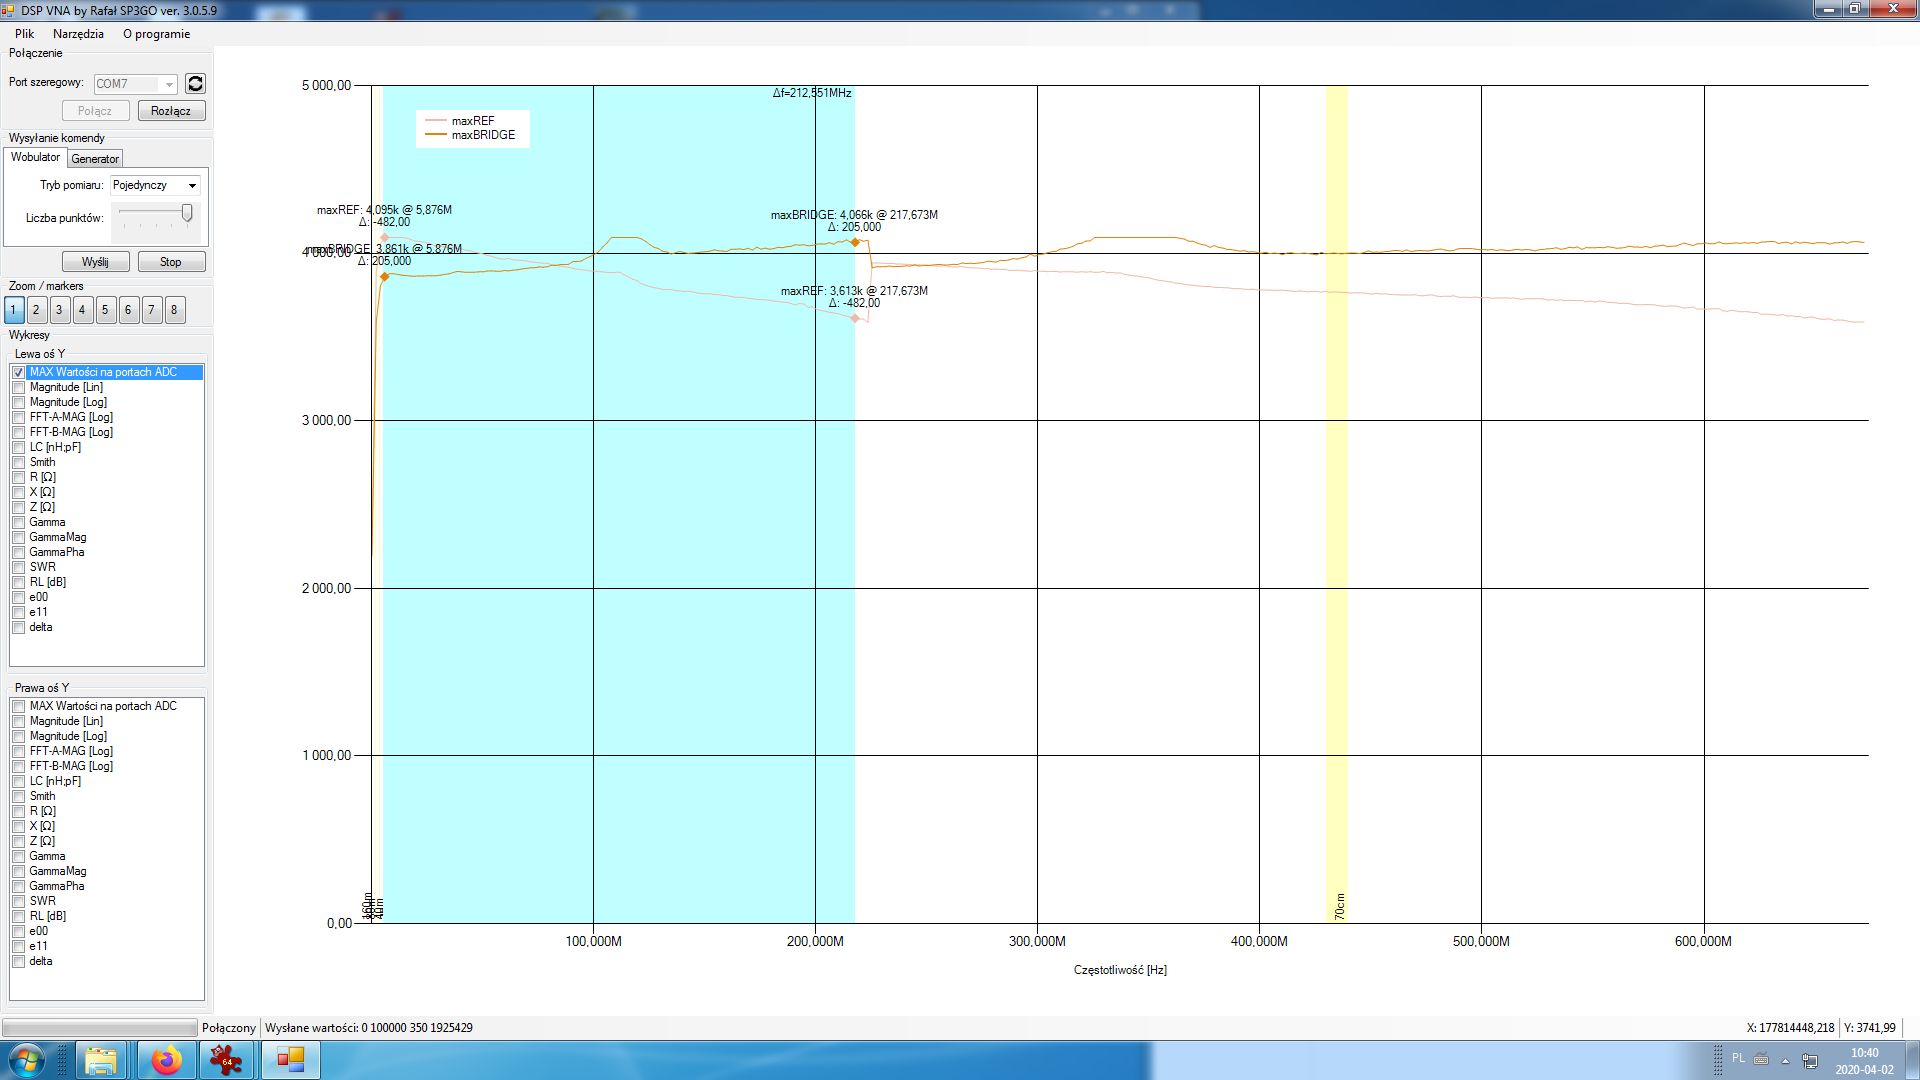Click the DSP VNA taskbar icon
1920x1080 pixels.
[290, 1060]
